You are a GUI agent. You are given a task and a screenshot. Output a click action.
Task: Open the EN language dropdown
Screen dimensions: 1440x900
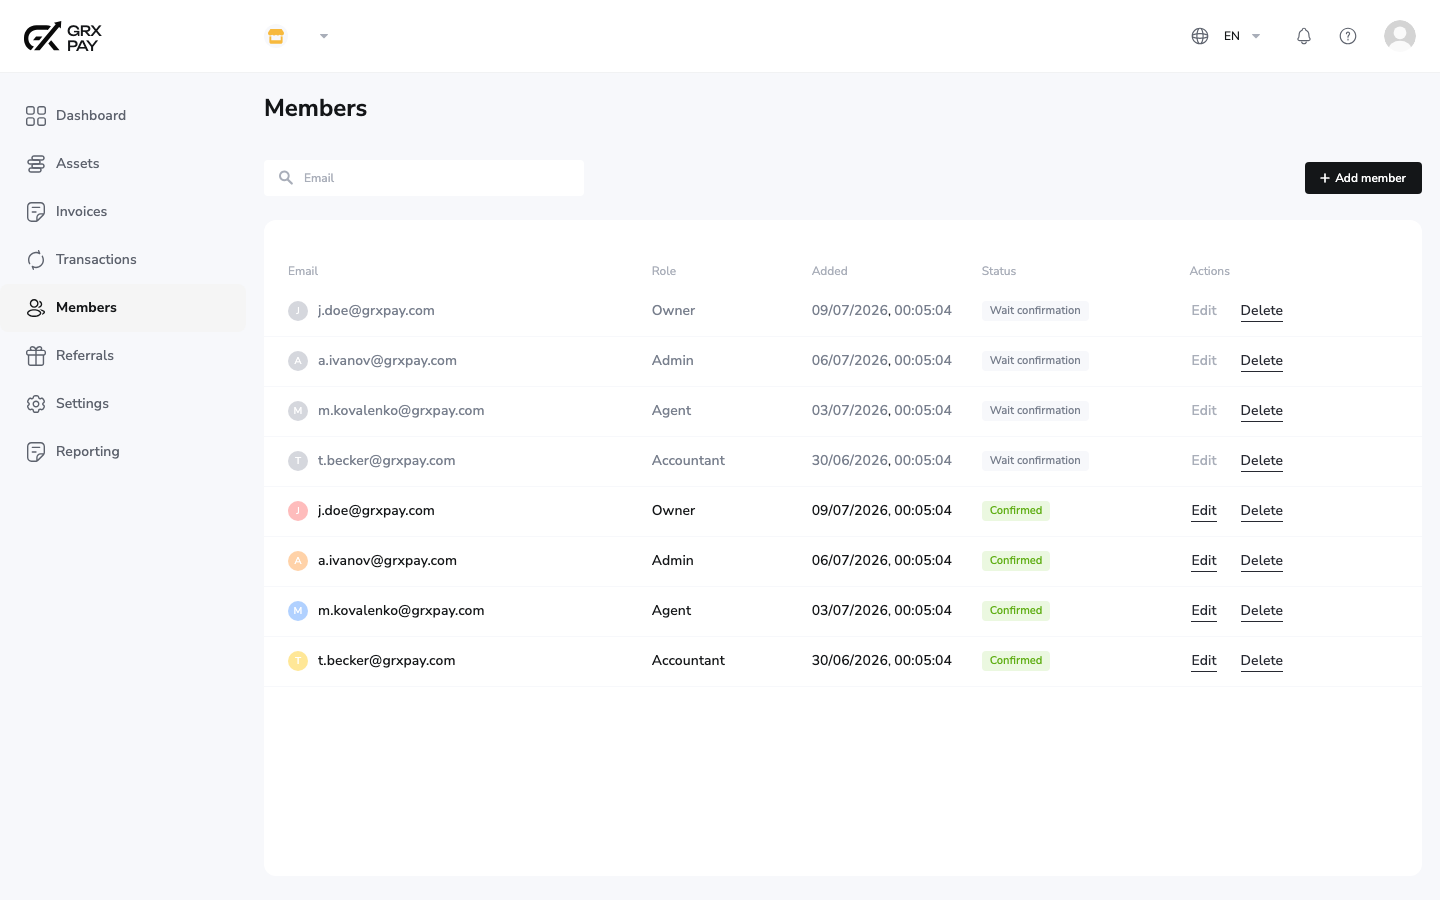click(x=1241, y=36)
